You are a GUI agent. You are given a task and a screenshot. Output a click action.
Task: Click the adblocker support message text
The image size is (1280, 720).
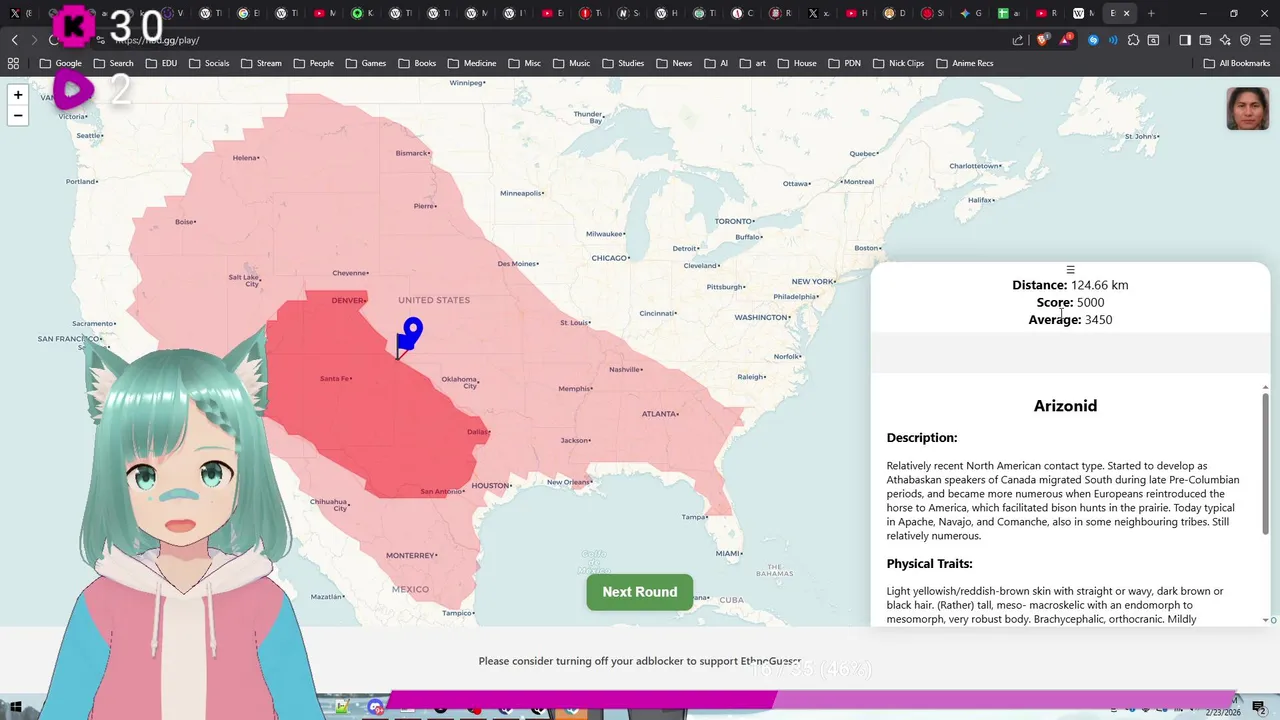click(x=640, y=661)
